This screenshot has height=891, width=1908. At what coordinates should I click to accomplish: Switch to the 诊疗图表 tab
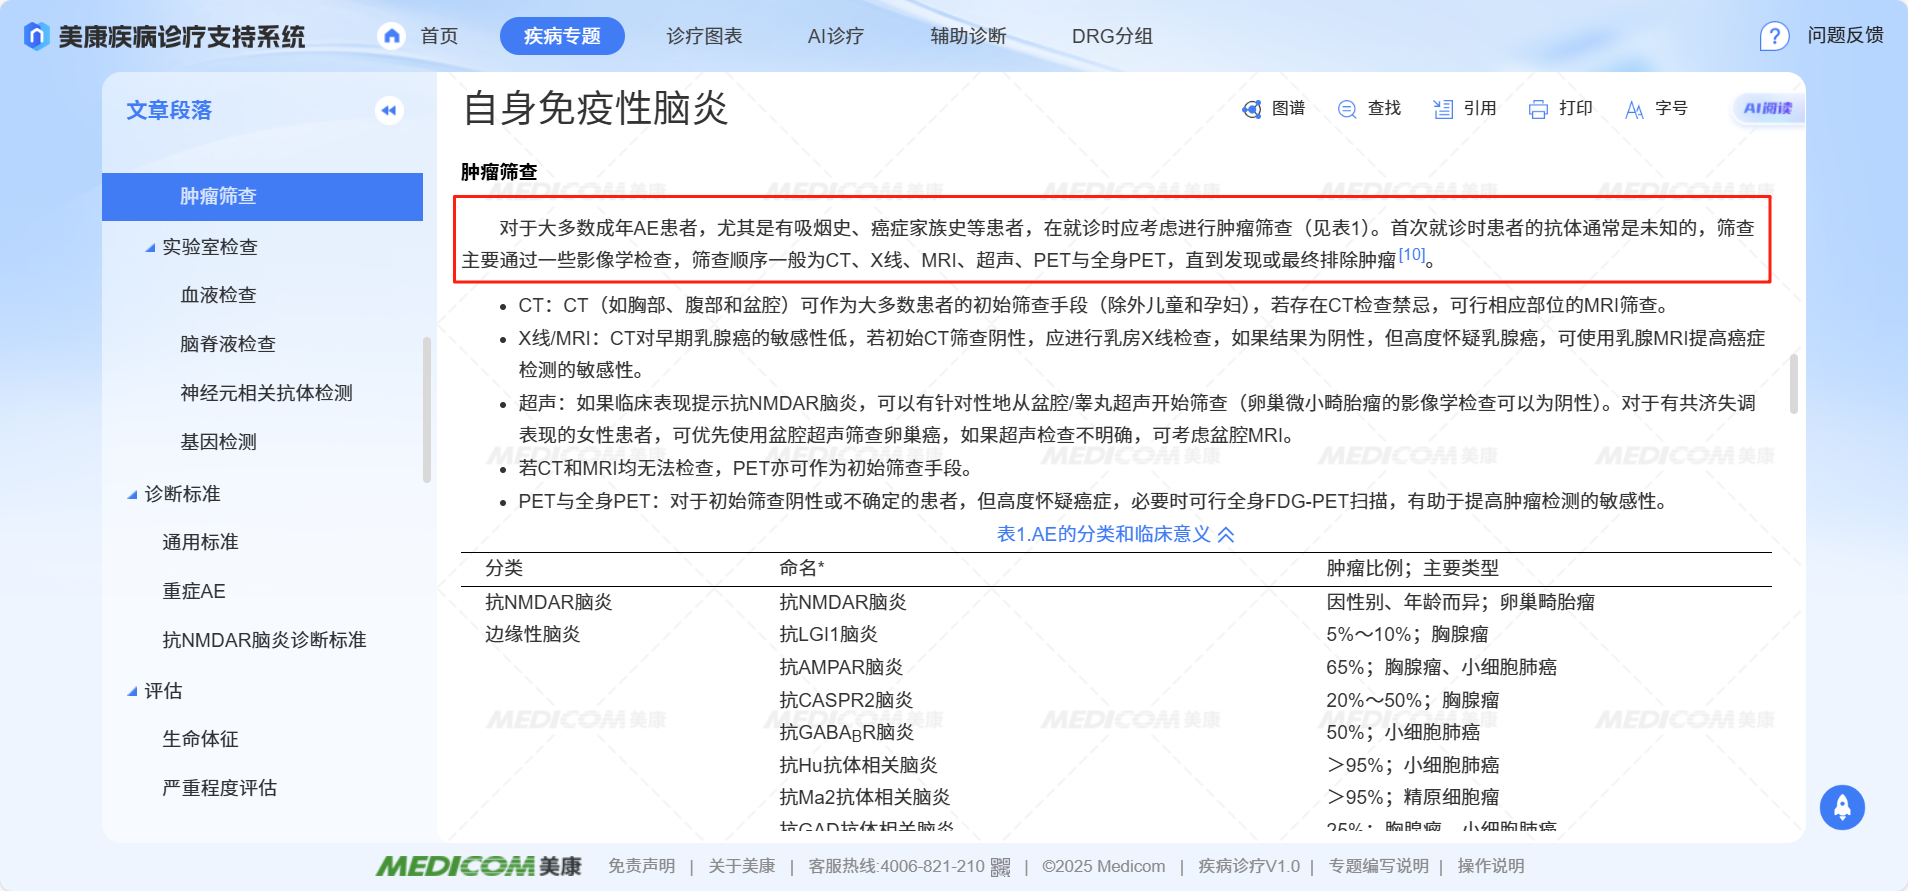[704, 36]
